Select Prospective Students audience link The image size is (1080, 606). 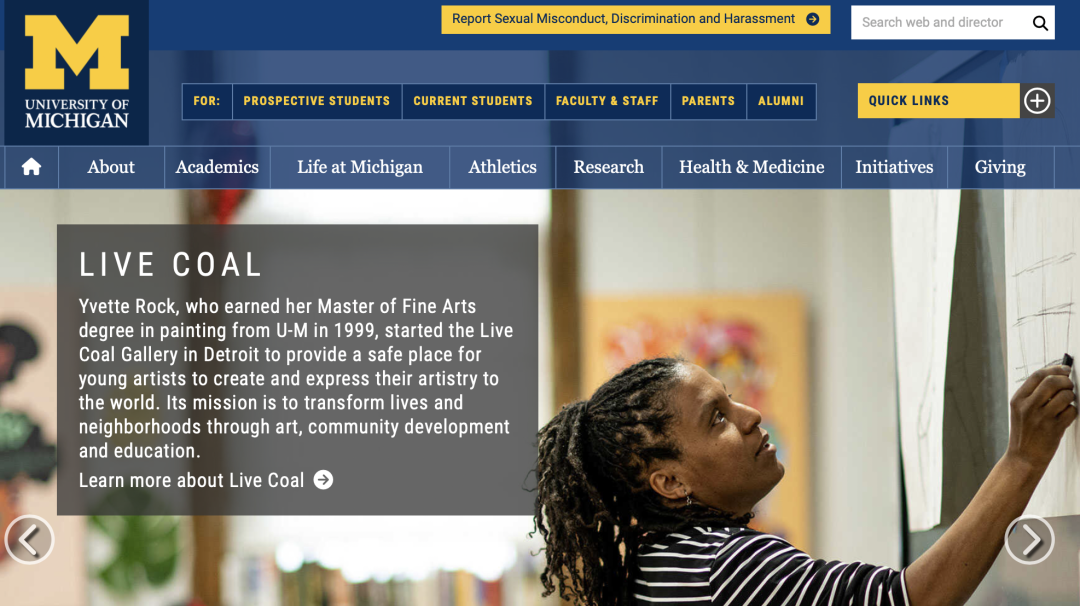click(317, 101)
